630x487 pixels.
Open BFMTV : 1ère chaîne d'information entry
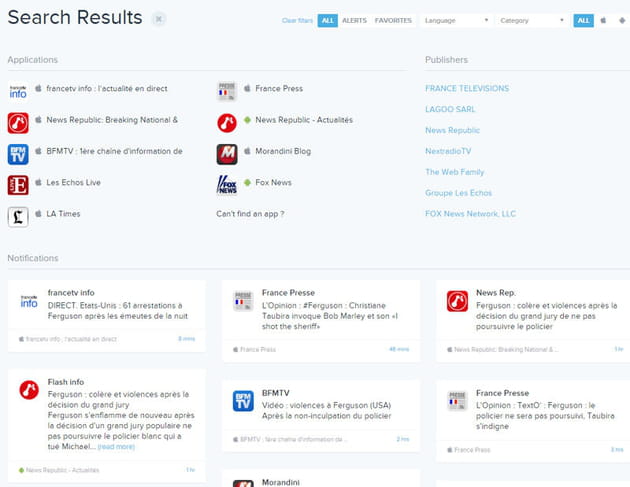click(x=115, y=151)
